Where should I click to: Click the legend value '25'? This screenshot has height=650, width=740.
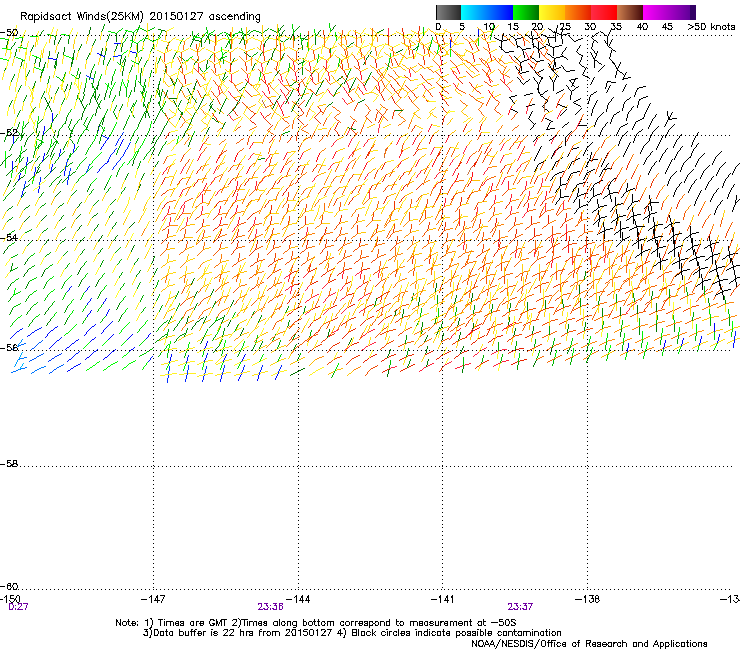click(565, 27)
